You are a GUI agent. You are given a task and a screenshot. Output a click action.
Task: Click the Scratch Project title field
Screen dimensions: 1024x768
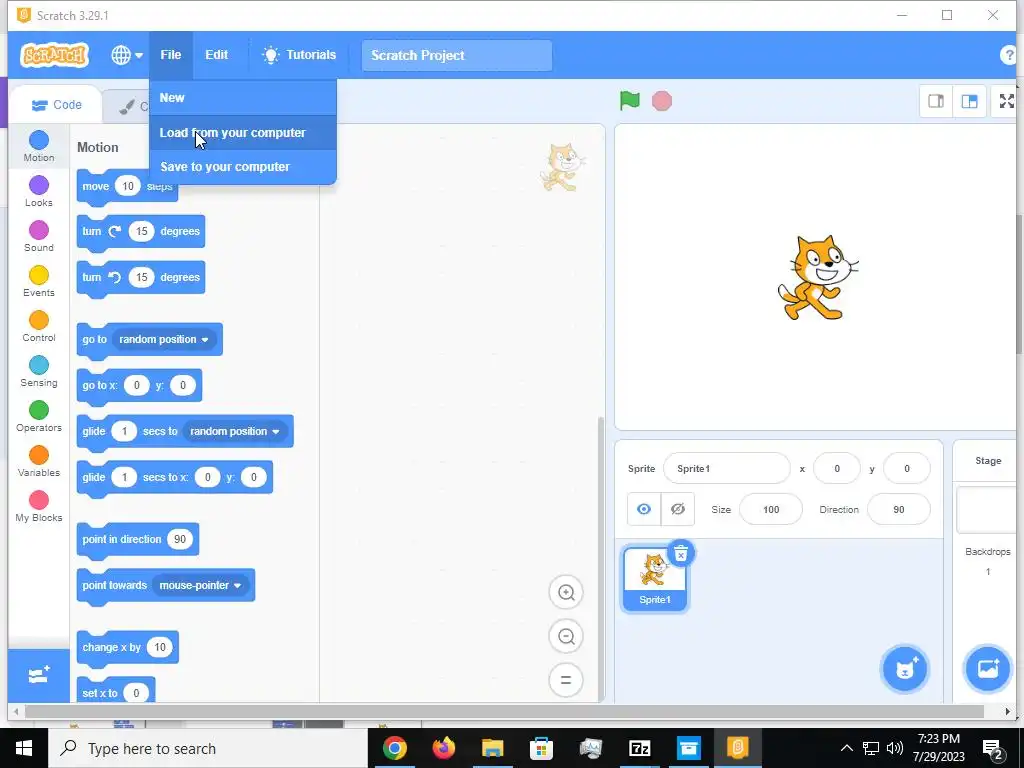click(x=456, y=56)
